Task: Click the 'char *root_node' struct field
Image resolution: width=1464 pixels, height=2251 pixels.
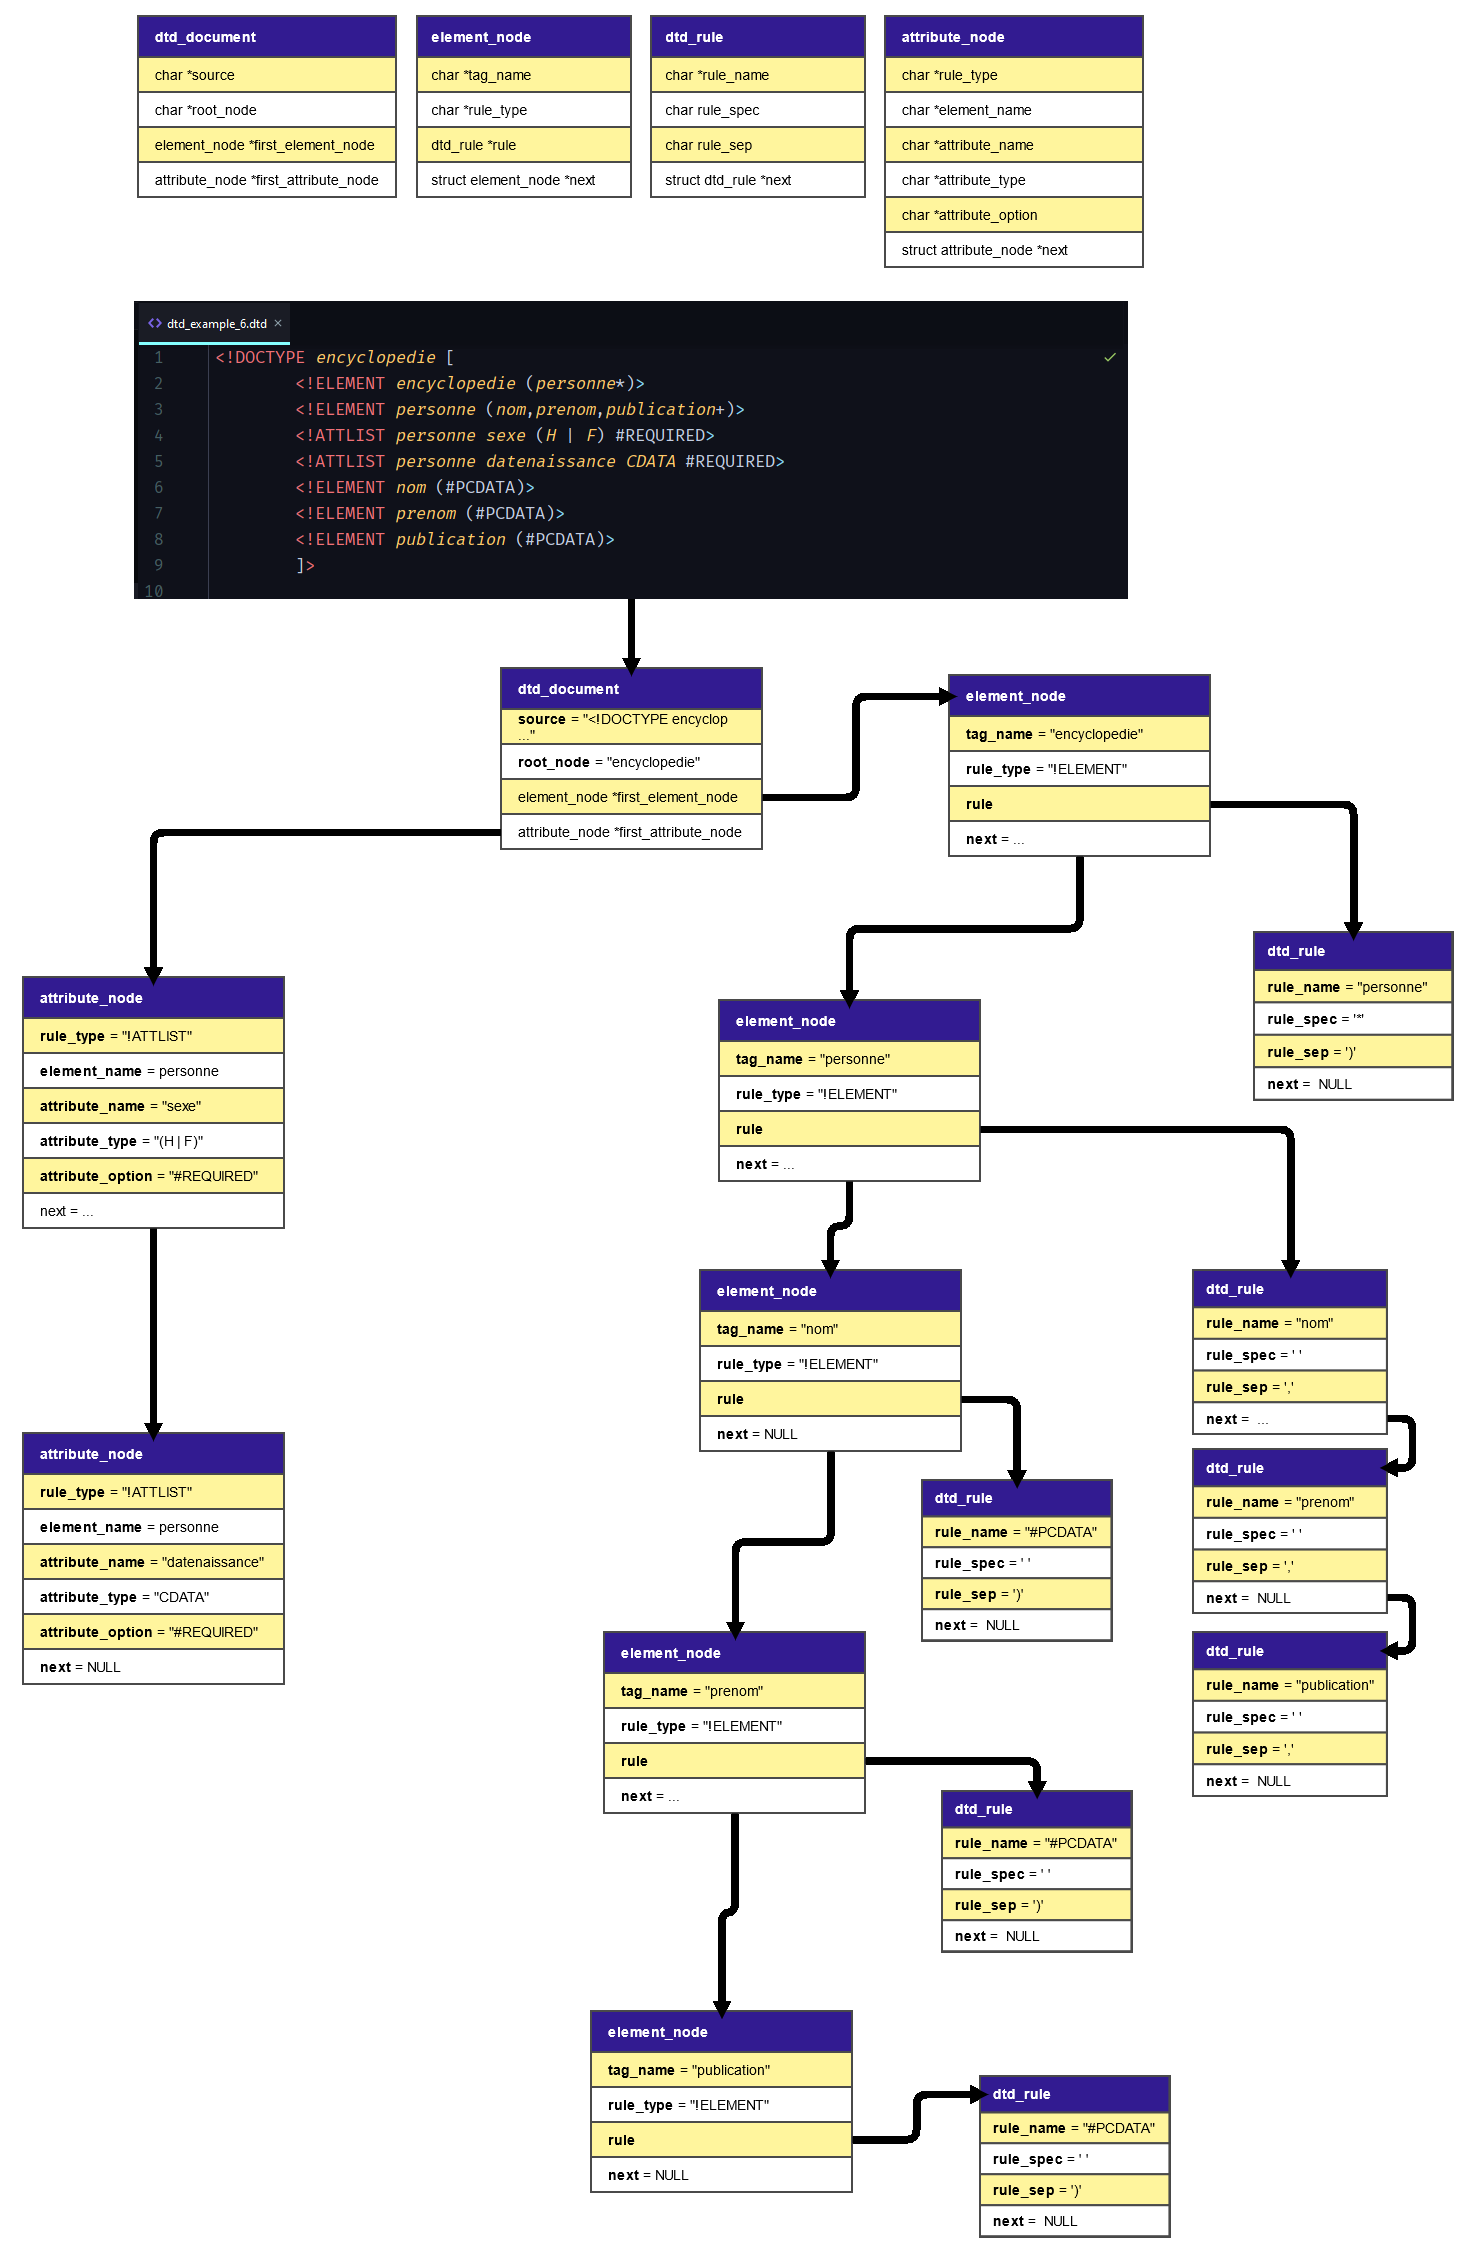Action: pos(267,110)
